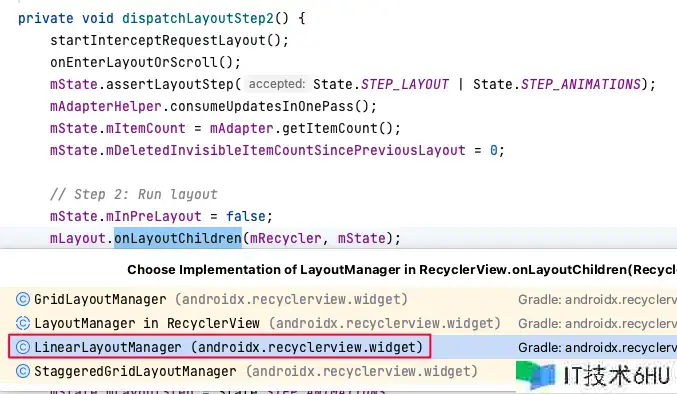Click mLayout field reference
The image size is (677, 394).
pos(78,238)
